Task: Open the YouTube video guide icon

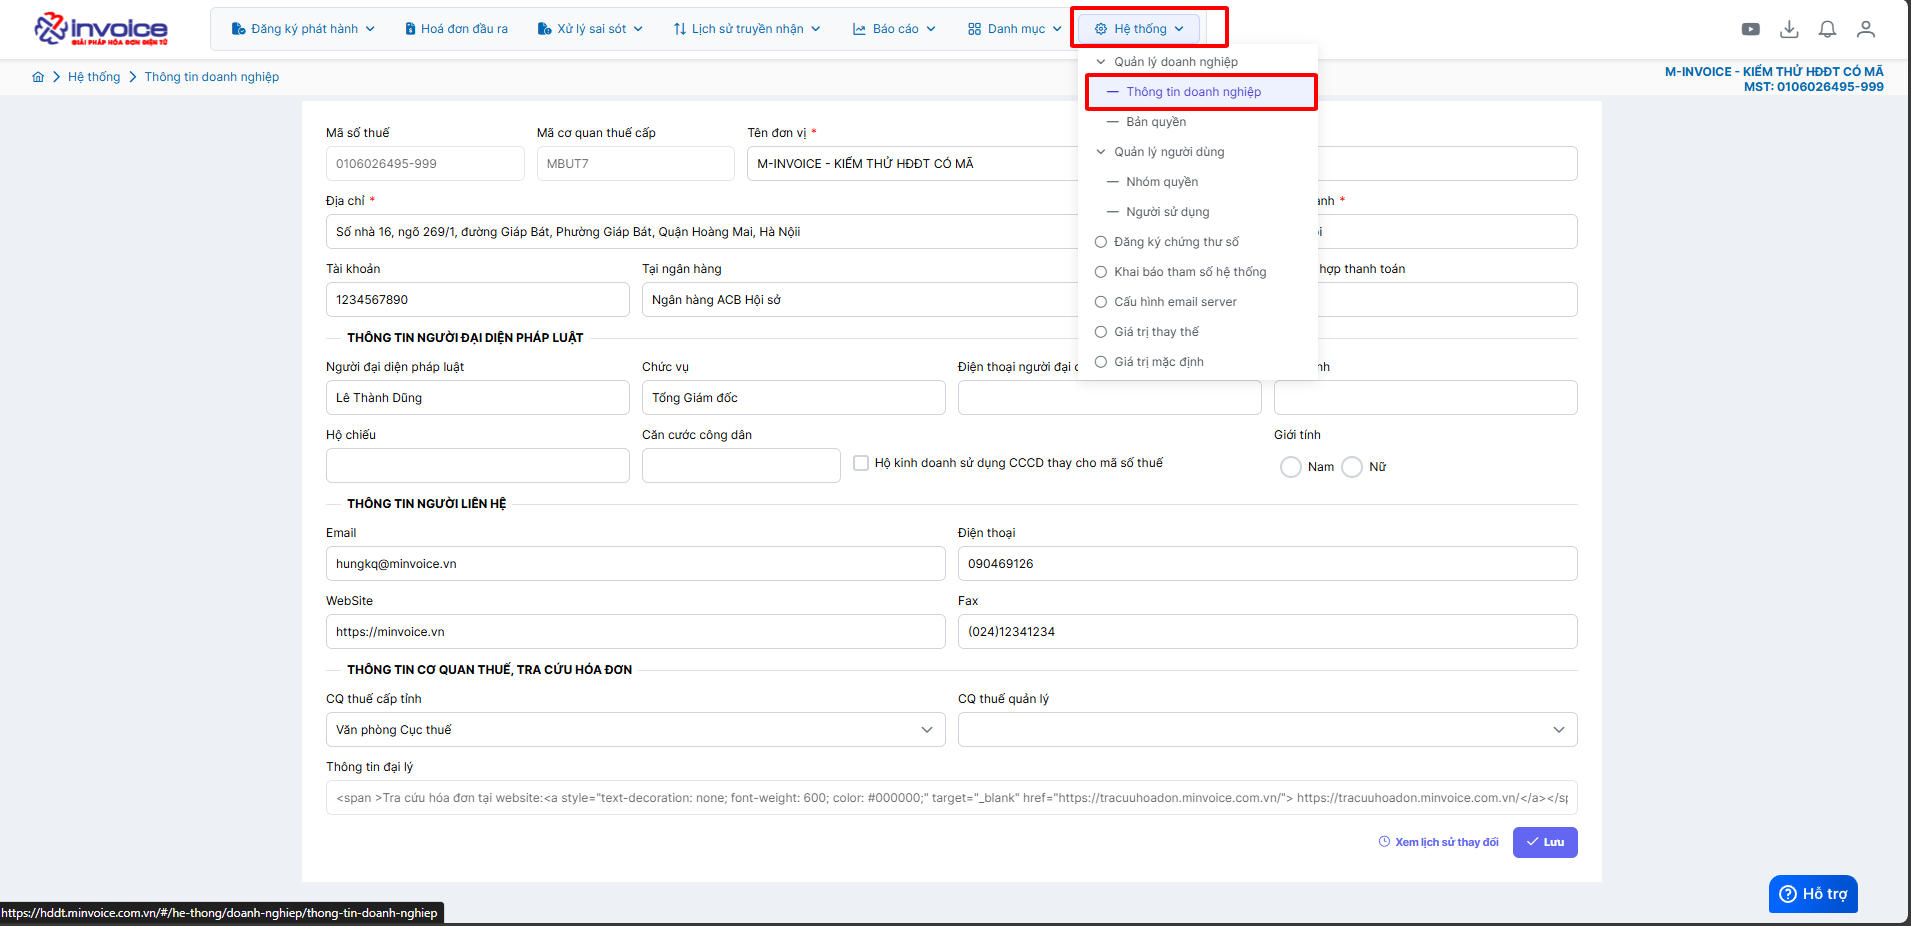Action: tap(1750, 29)
